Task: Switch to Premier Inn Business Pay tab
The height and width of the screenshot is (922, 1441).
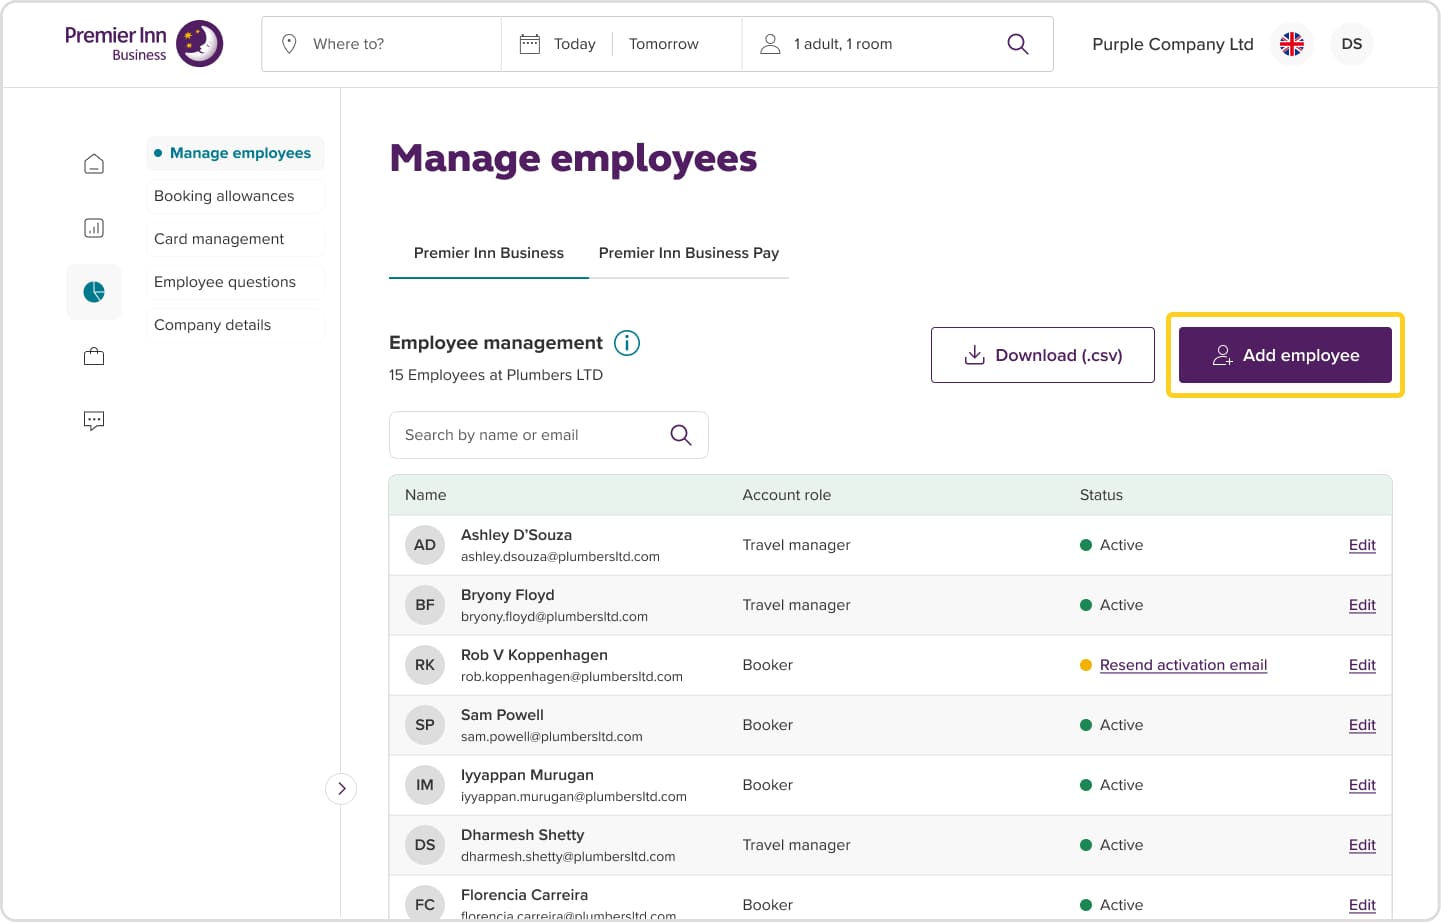Action: 689,253
